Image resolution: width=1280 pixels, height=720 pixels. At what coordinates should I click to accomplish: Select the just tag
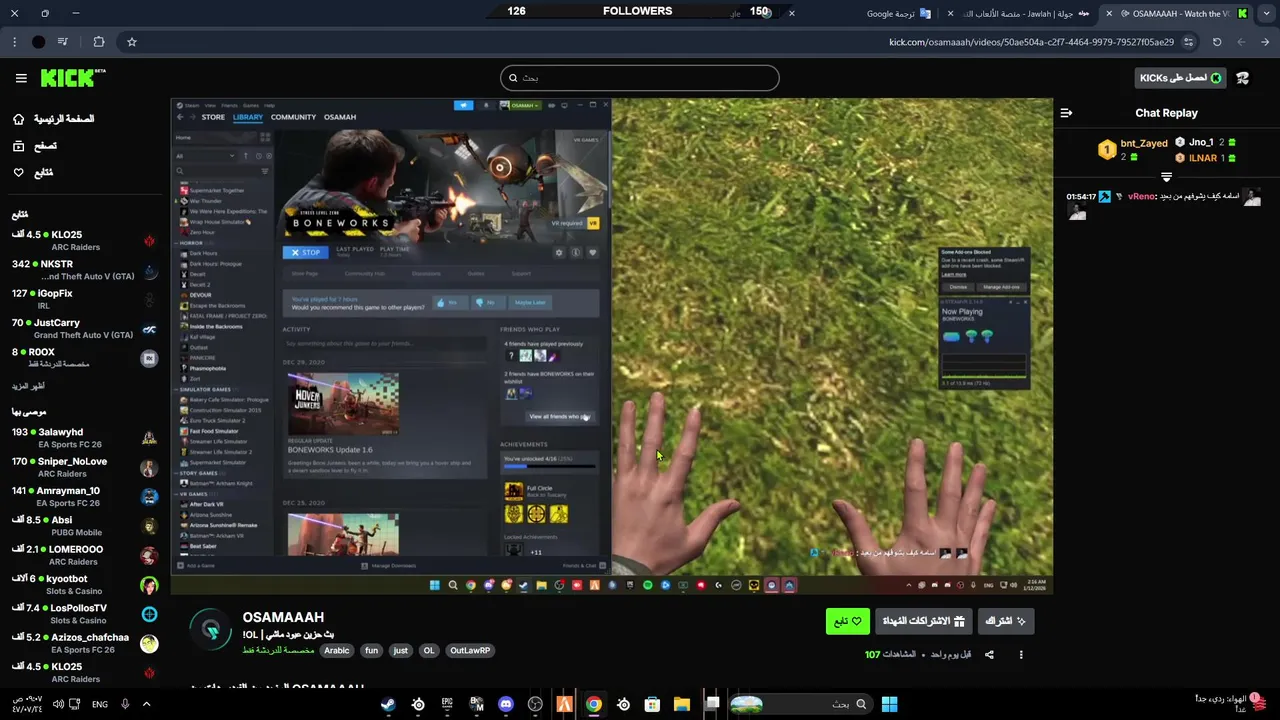(x=400, y=651)
